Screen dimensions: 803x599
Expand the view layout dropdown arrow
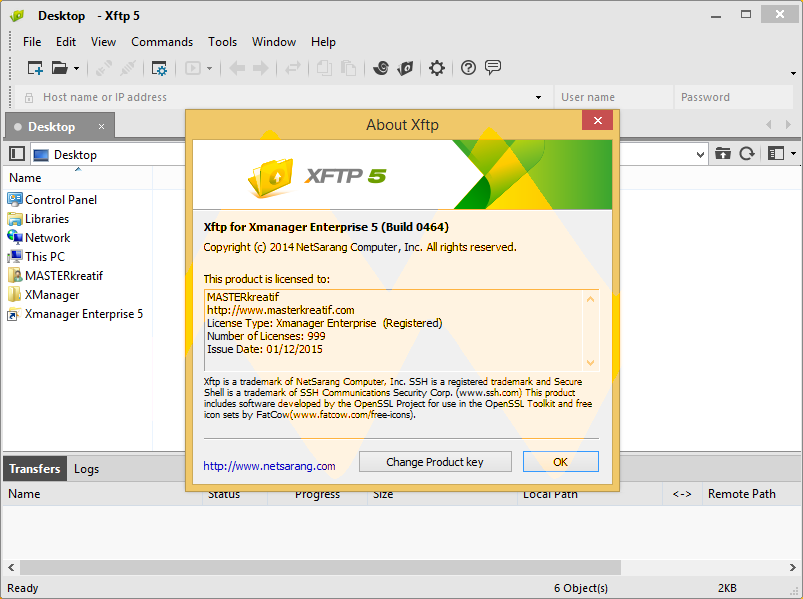[793, 154]
